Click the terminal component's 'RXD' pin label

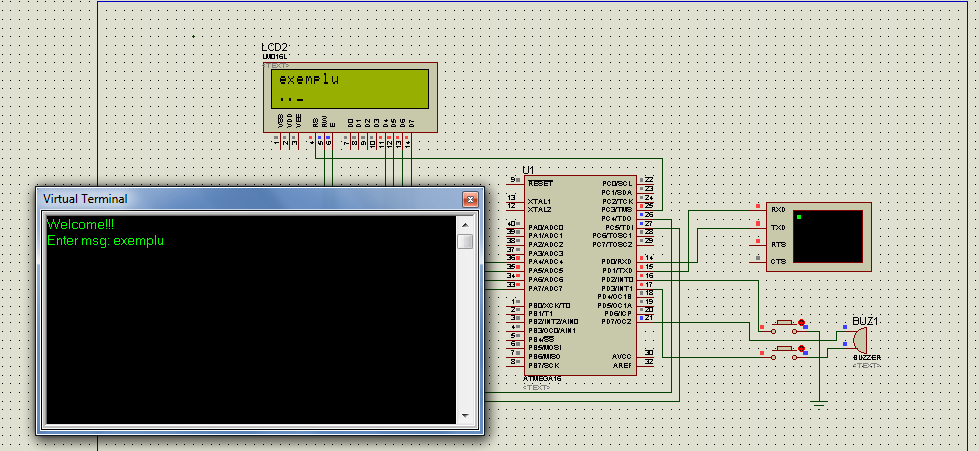(x=778, y=210)
